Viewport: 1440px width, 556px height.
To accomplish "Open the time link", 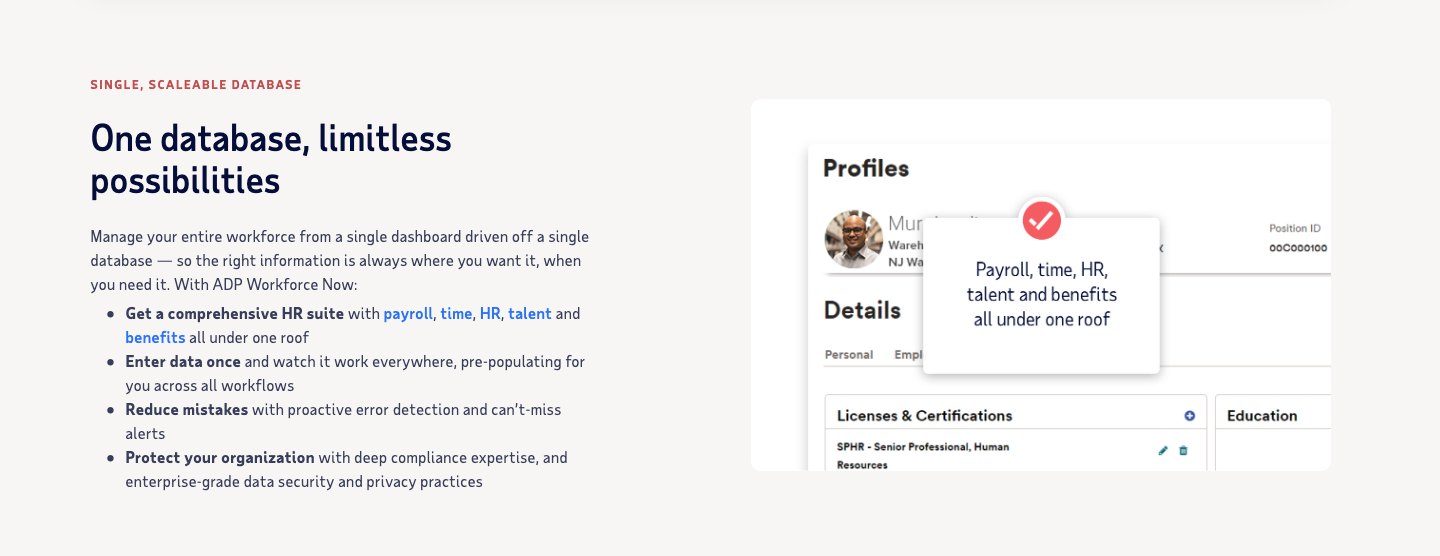I will 456,314.
